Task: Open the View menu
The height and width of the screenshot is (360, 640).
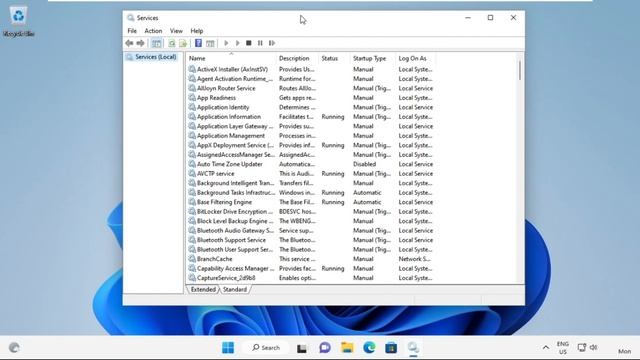Action: [x=176, y=31]
